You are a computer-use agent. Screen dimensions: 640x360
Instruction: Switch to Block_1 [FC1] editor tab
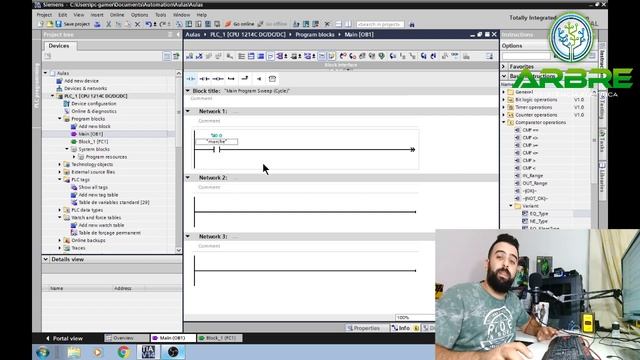[220, 338]
